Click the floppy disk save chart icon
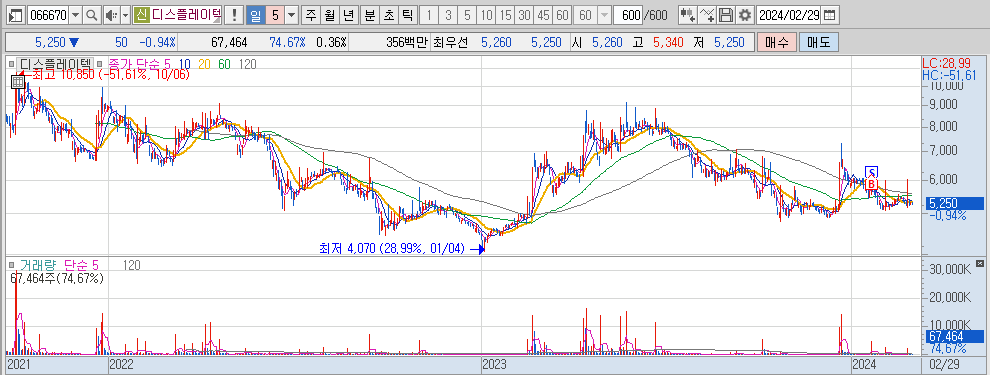The width and height of the screenshot is (990, 375). [x=727, y=15]
